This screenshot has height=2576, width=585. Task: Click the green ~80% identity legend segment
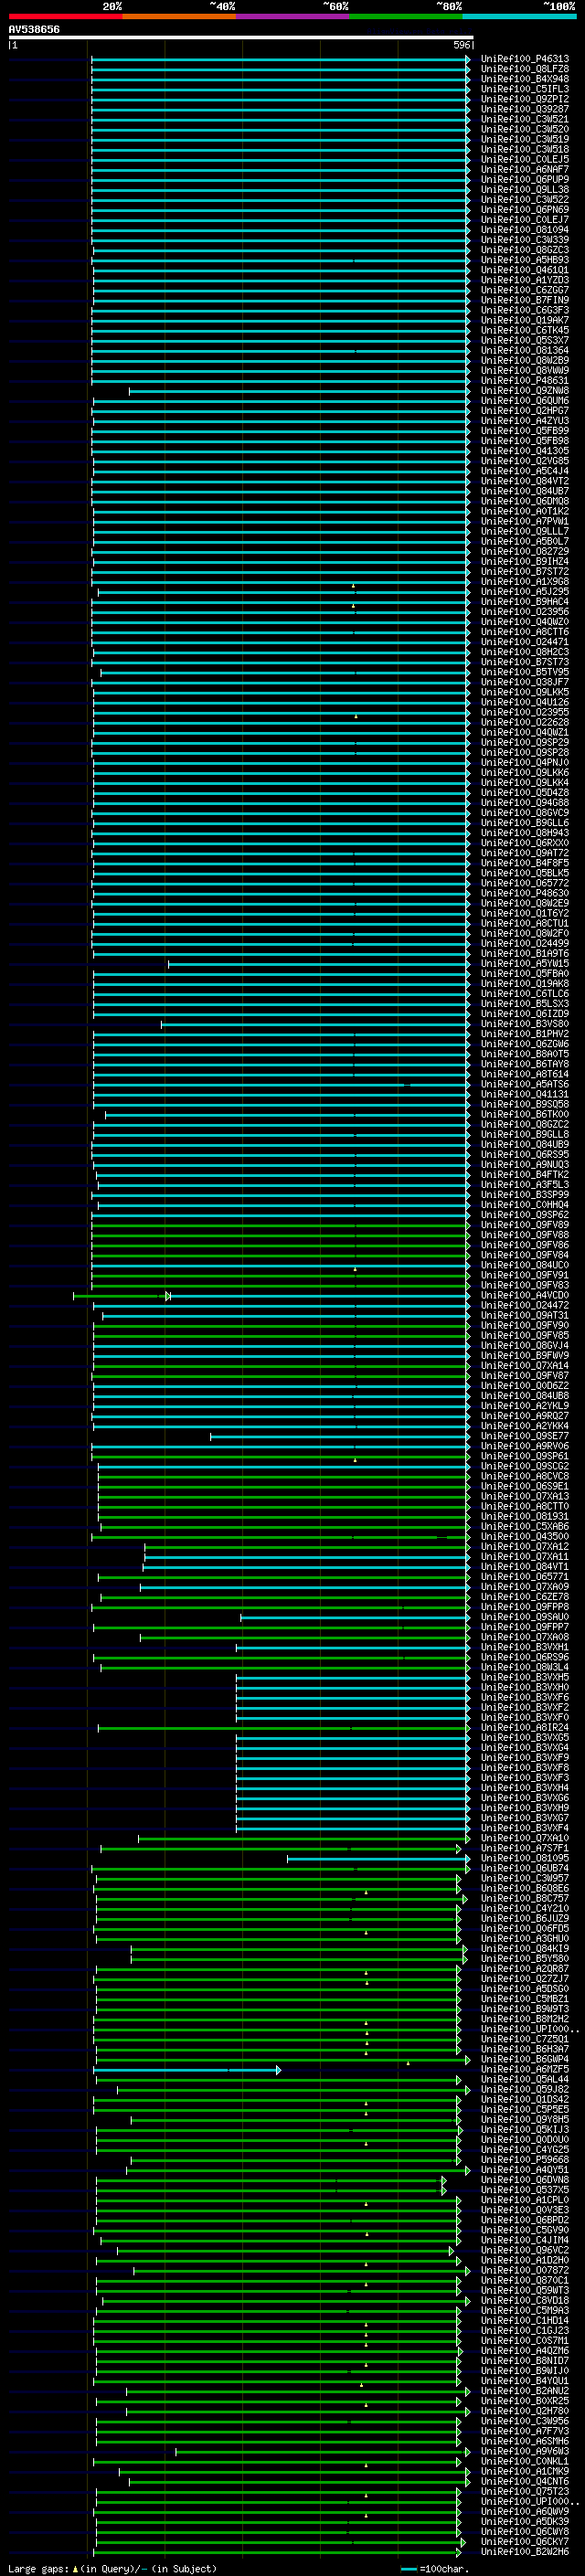[x=406, y=16]
